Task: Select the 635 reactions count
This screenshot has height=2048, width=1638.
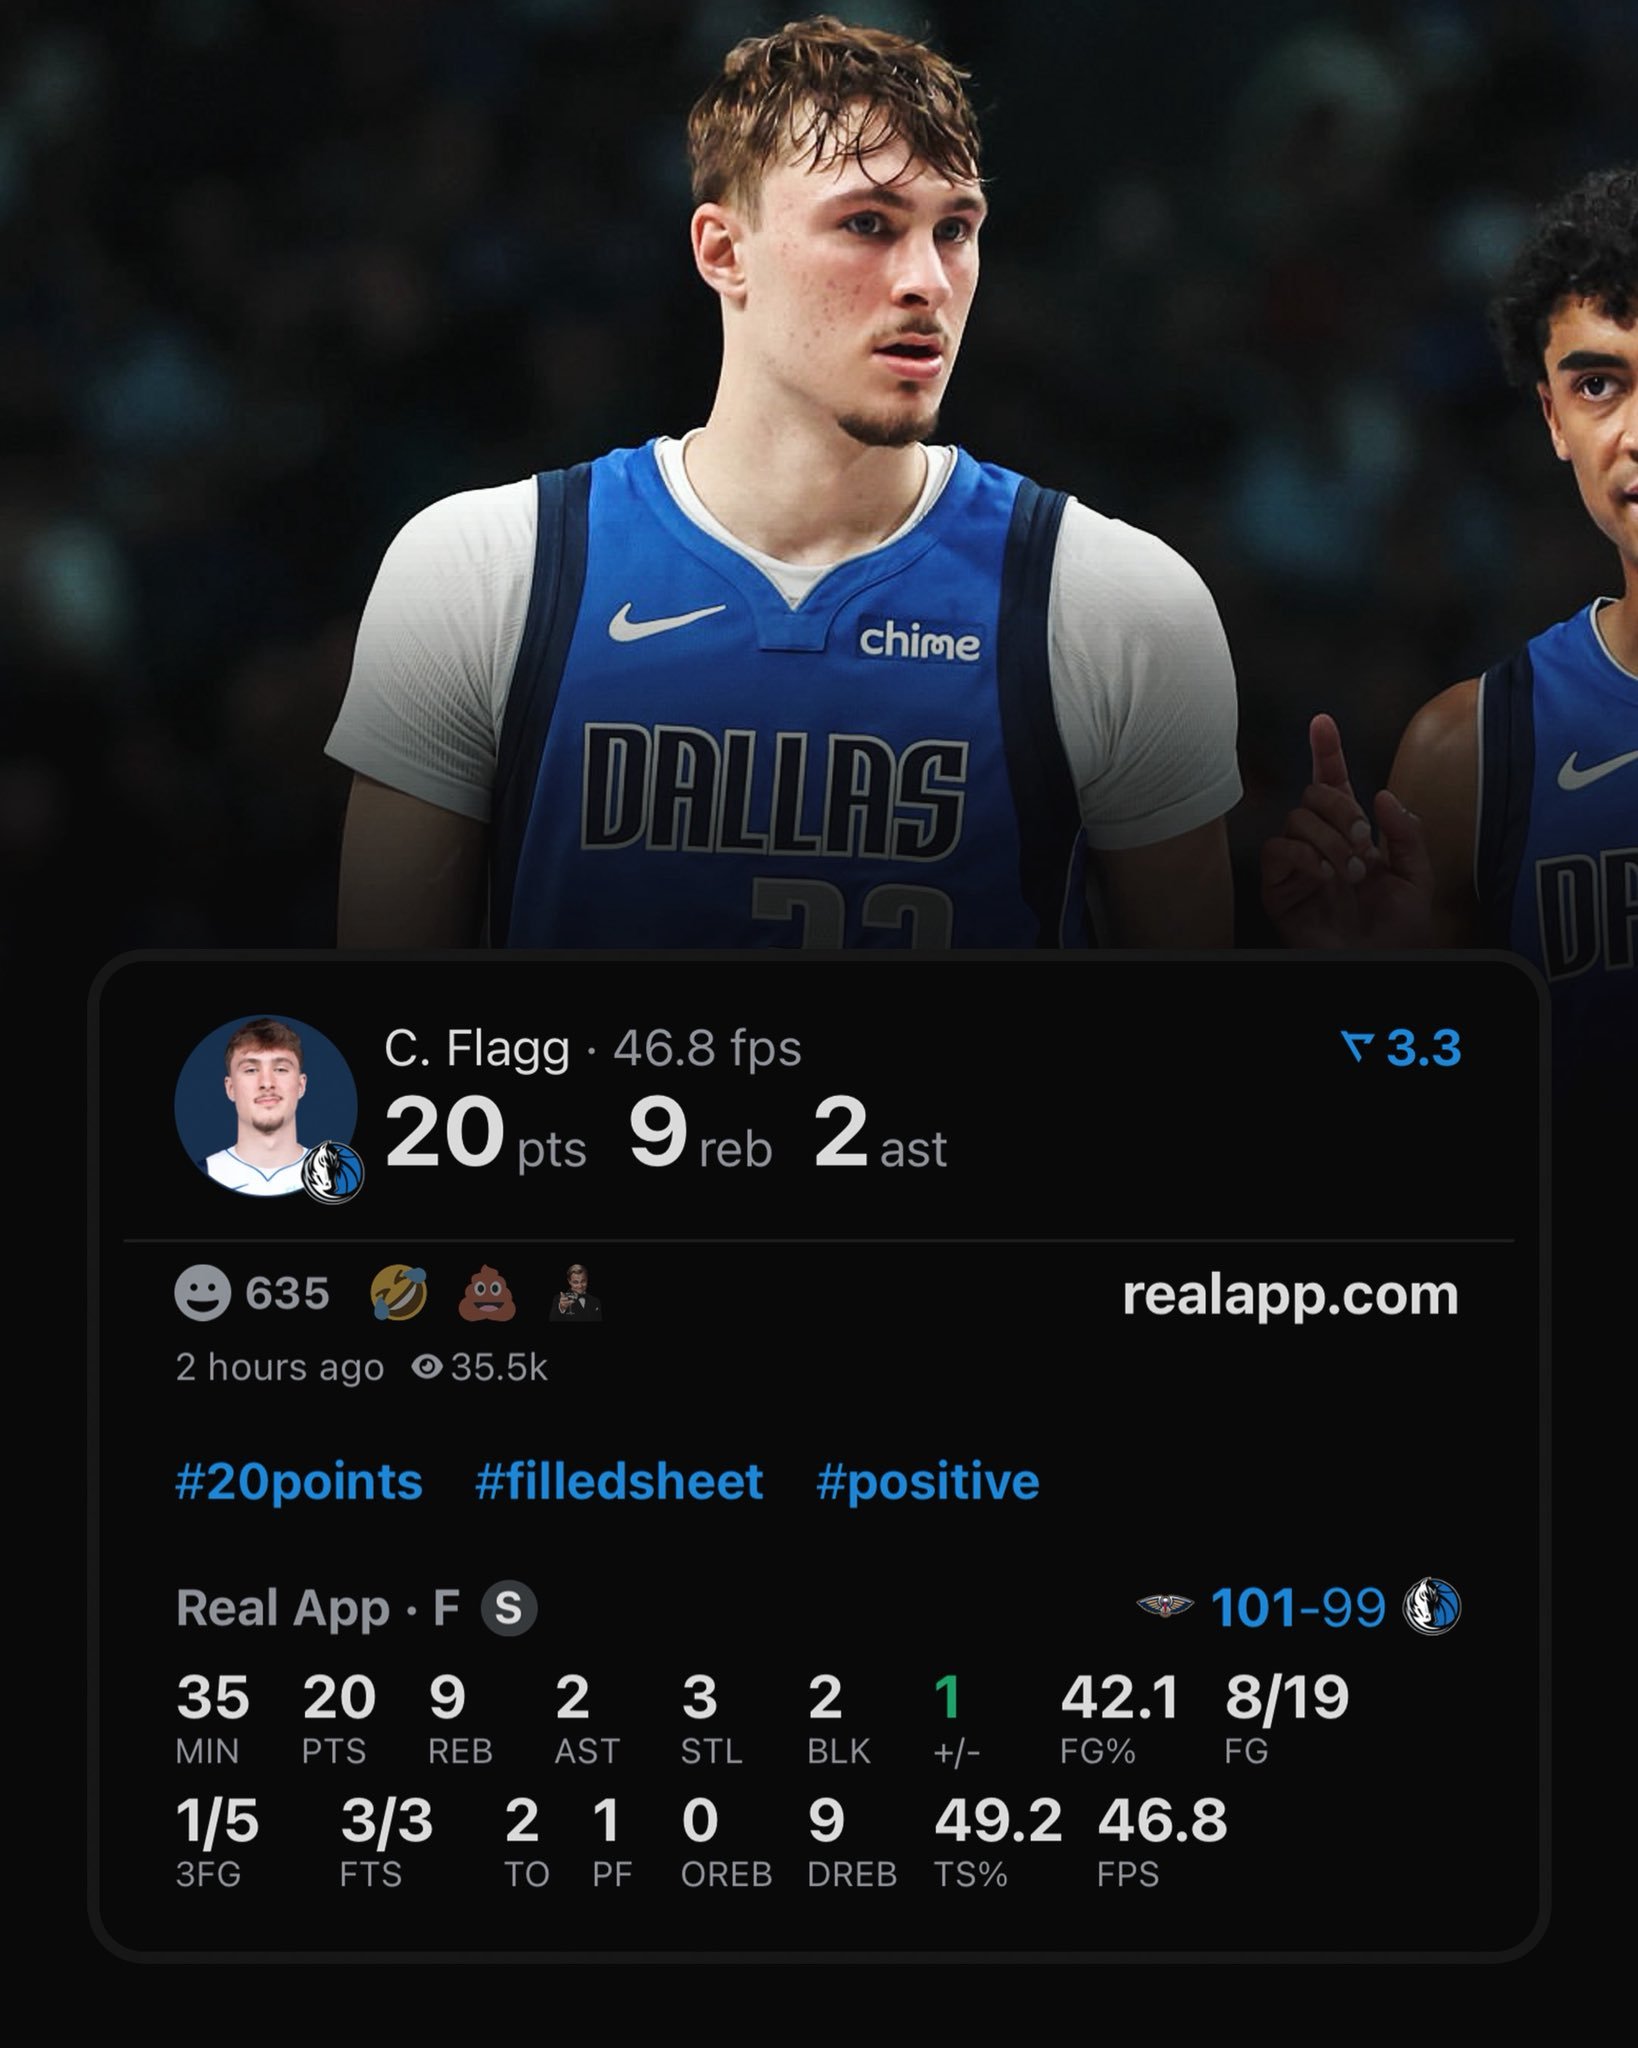Action: 287,1294
